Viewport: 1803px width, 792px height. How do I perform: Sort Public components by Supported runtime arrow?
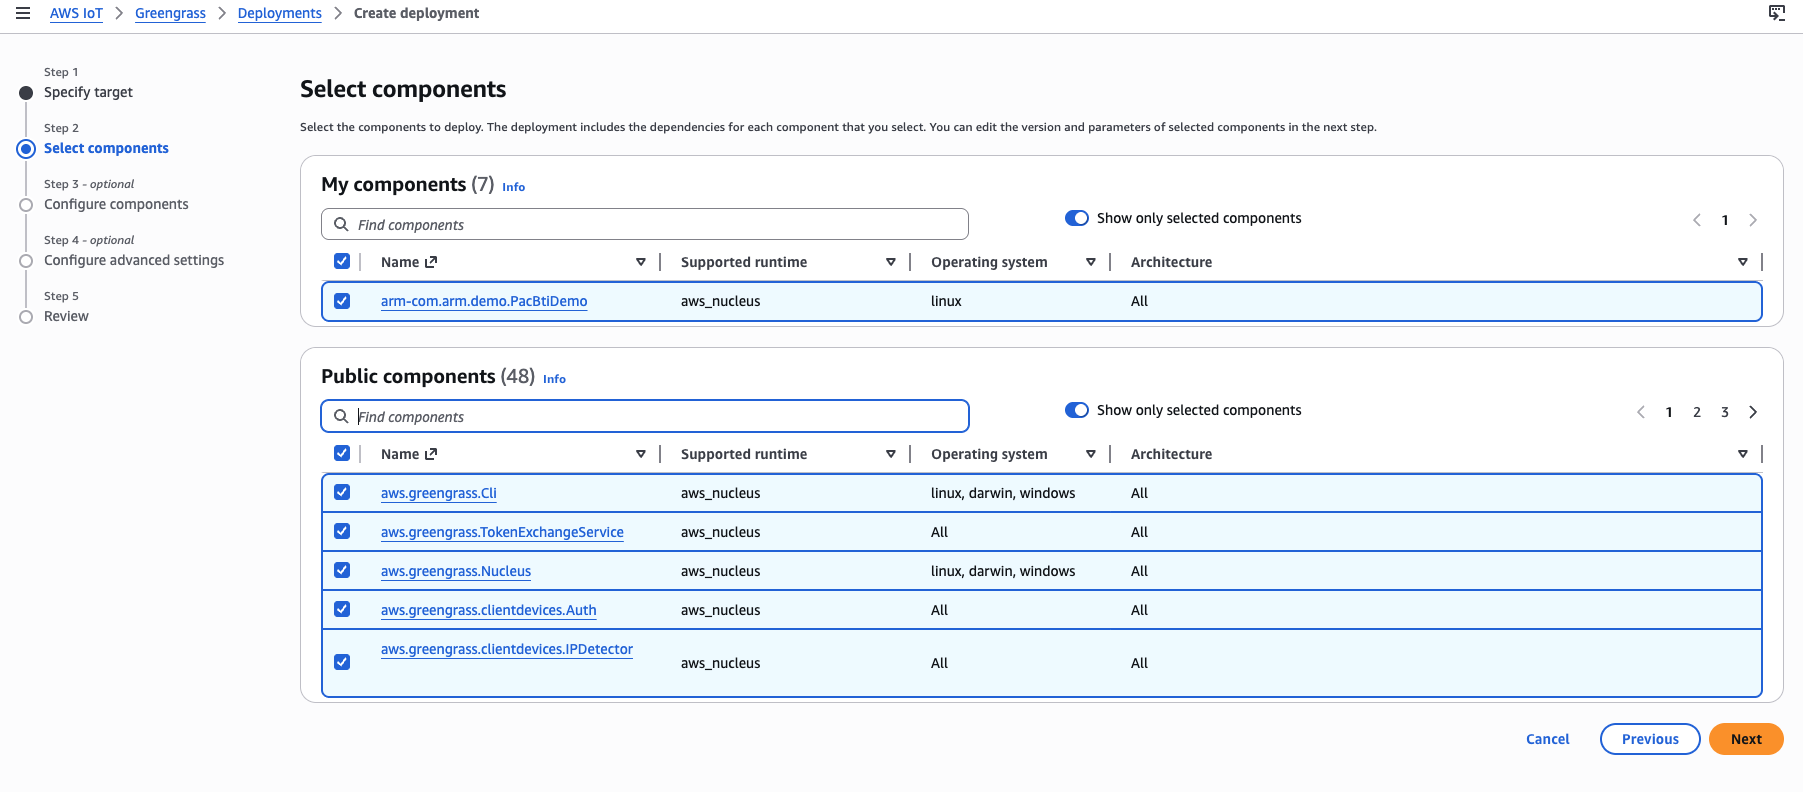(891, 454)
